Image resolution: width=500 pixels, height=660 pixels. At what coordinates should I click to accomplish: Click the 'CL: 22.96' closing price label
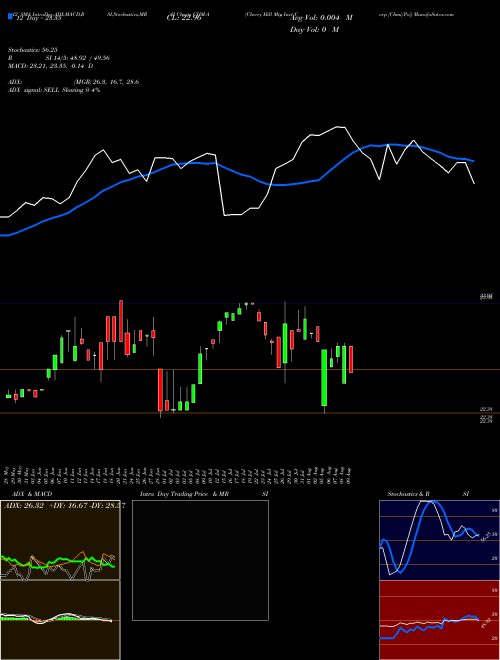coord(184,19)
